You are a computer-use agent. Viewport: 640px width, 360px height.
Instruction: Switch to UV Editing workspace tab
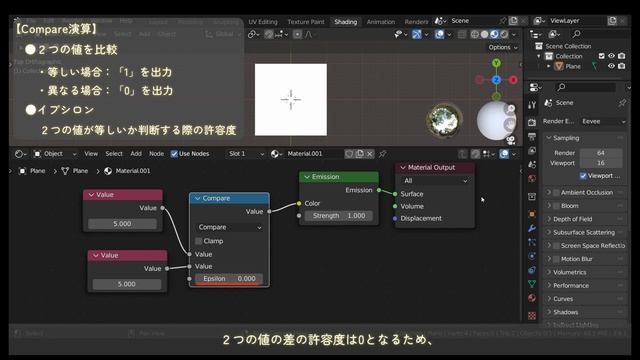pyautogui.click(x=263, y=22)
